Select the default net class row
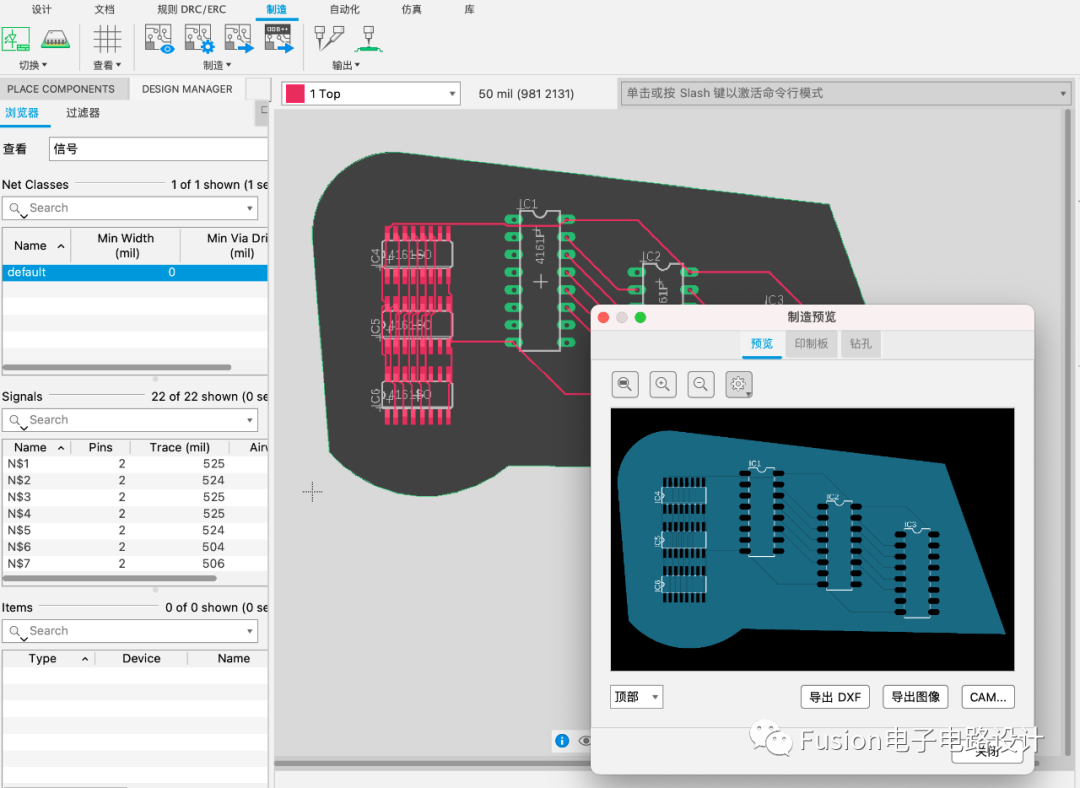This screenshot has height=788, width=1080. pyautogui.click(x=134, y=273)
